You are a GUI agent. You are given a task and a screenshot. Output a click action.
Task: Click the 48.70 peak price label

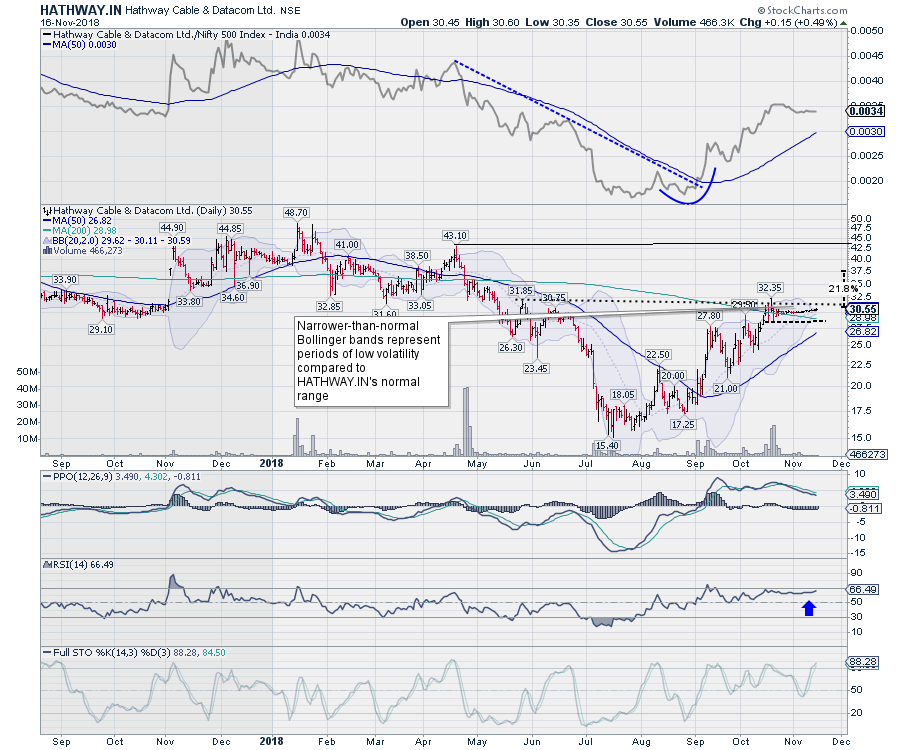pyautogui.click(x=296, y=212)
